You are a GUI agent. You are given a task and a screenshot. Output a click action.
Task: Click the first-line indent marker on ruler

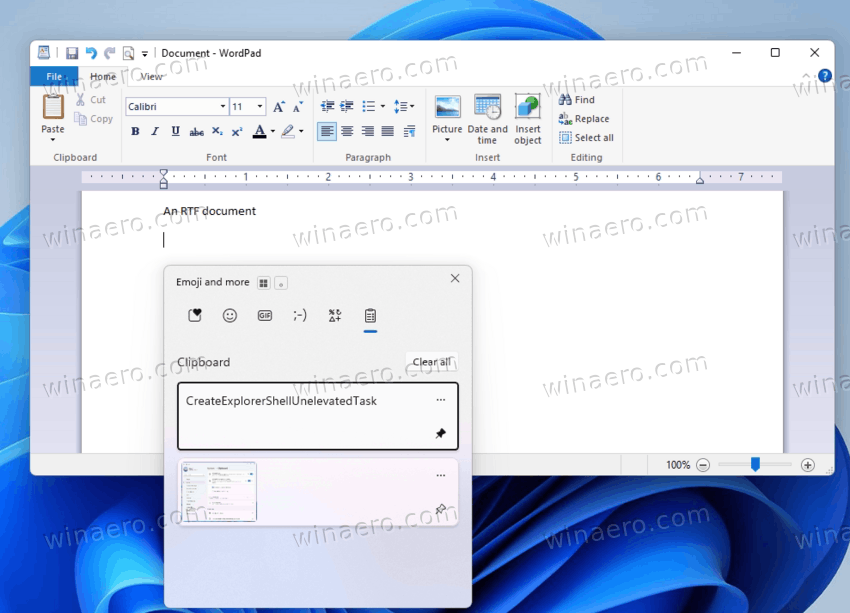[x=164, y=173]
